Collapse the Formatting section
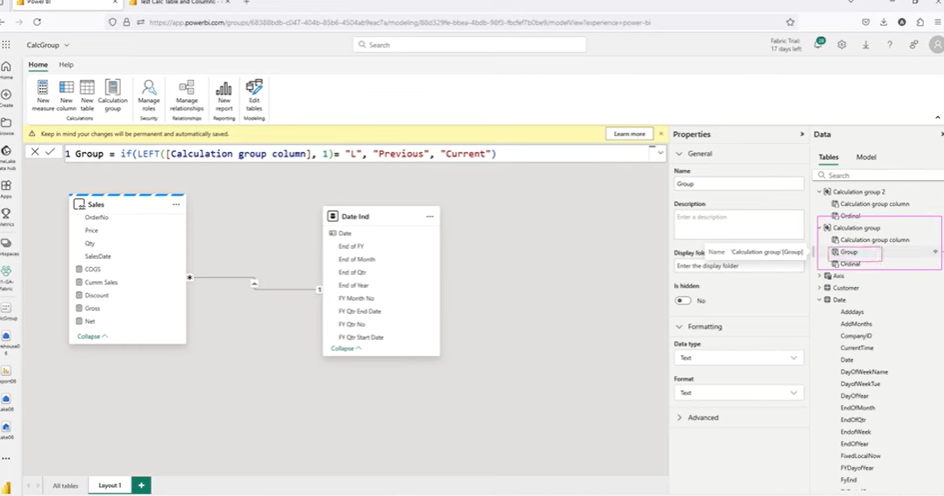 tap(679, 326)
